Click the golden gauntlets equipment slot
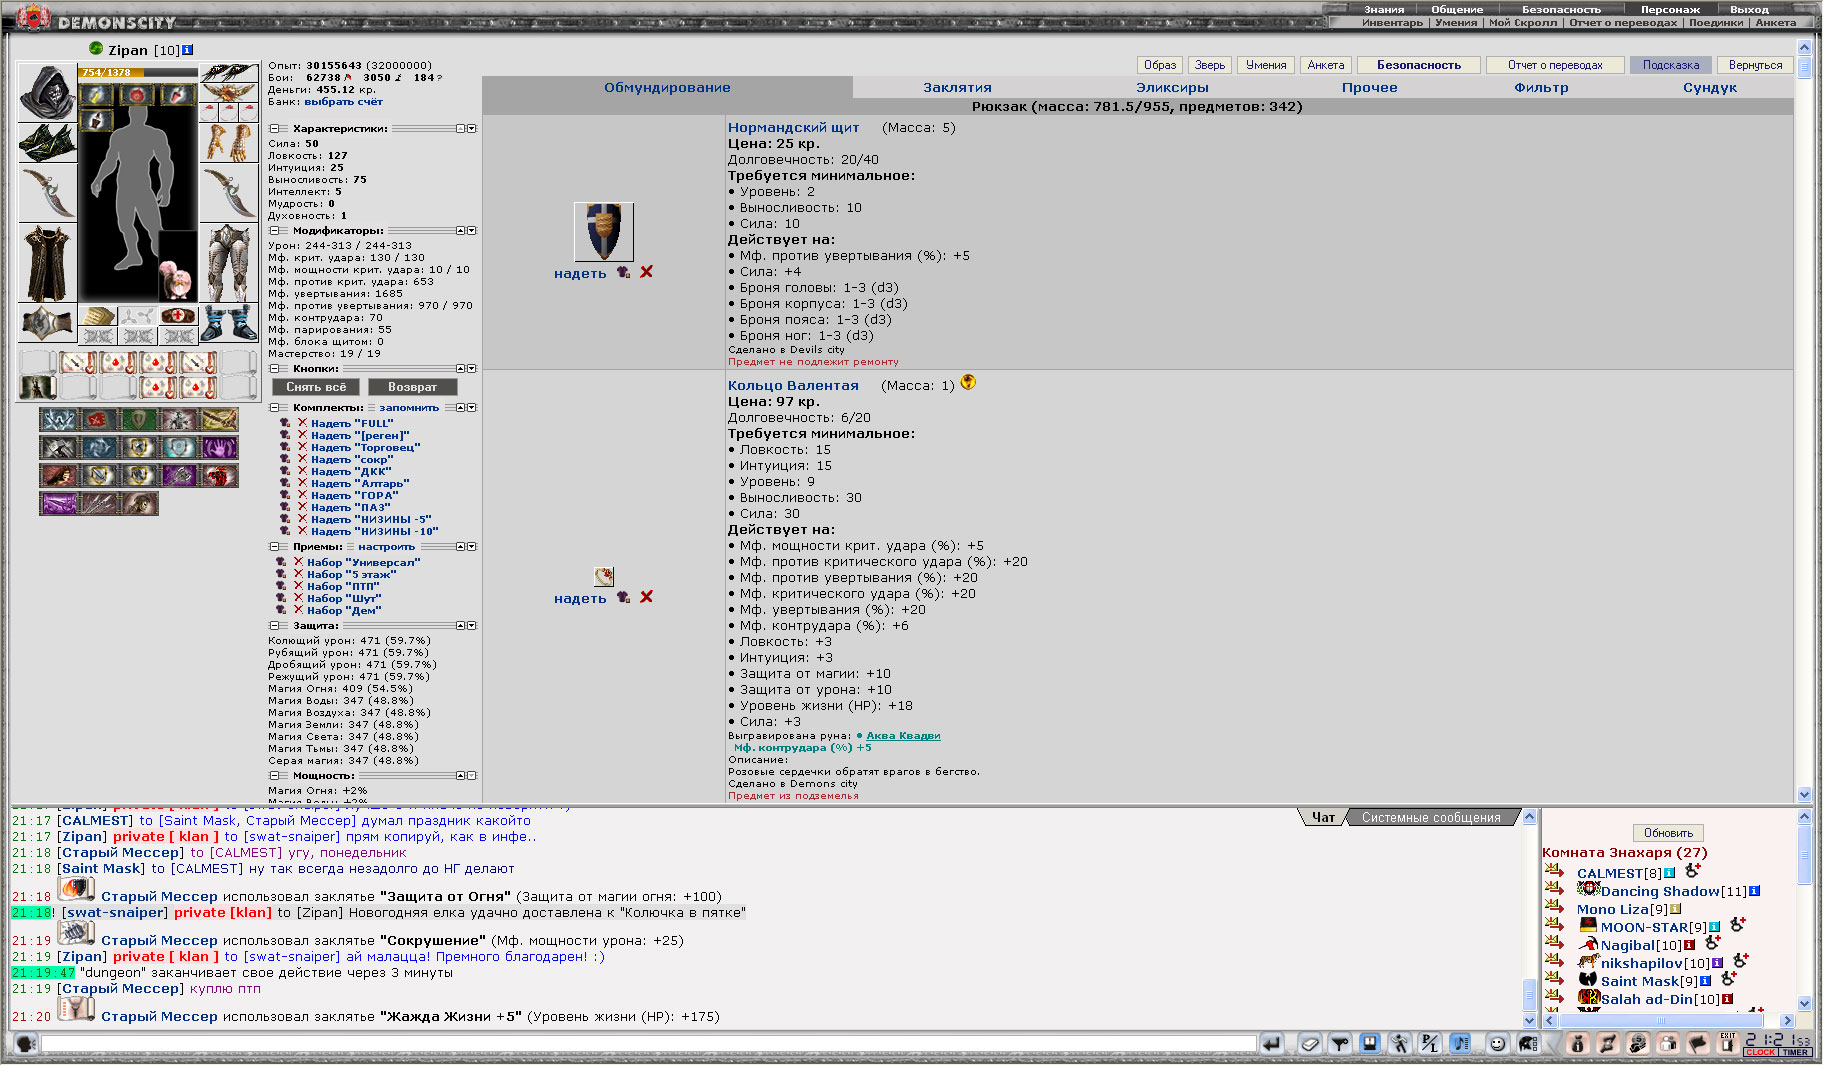The image size is (1824, 1066). coord(229,142)
